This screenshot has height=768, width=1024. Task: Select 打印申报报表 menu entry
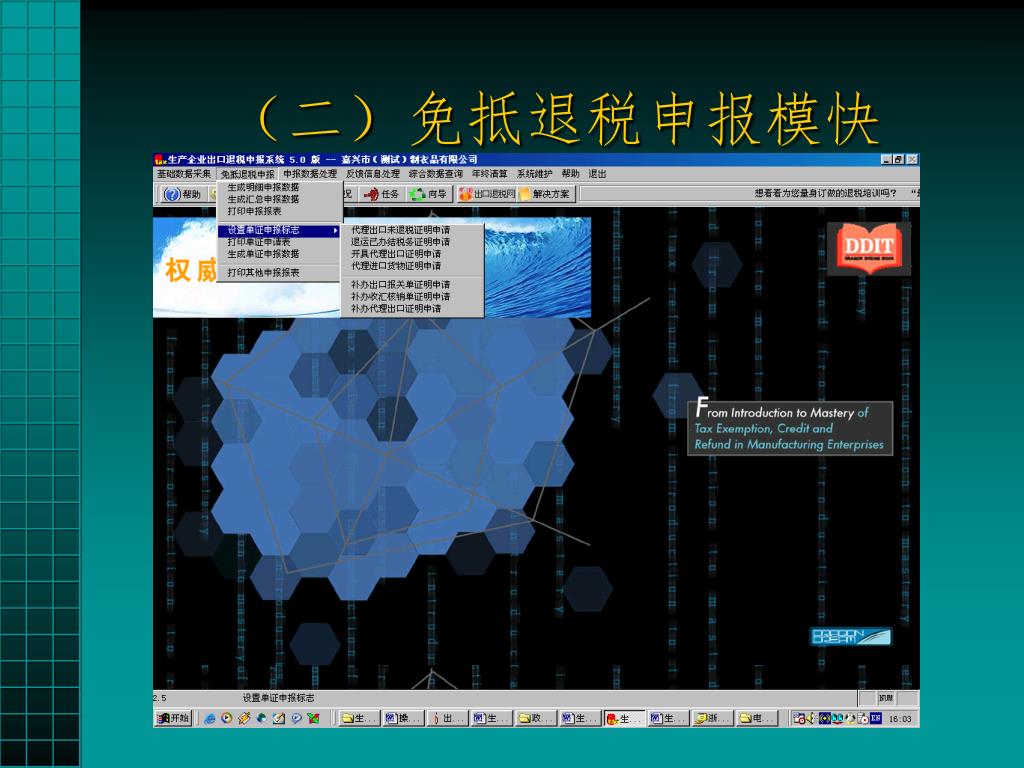[280, 211]
